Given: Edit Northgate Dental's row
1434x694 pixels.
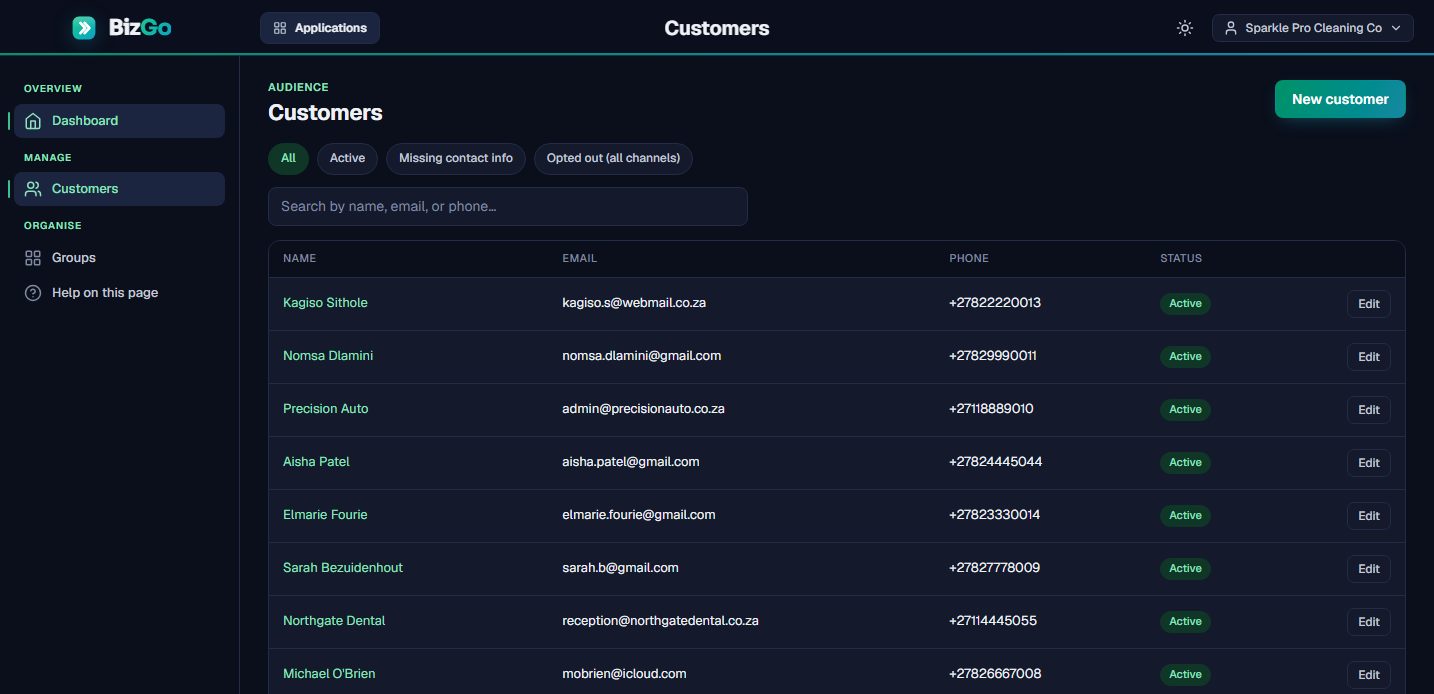Looking at the screenshot, I should point(1369,622).
